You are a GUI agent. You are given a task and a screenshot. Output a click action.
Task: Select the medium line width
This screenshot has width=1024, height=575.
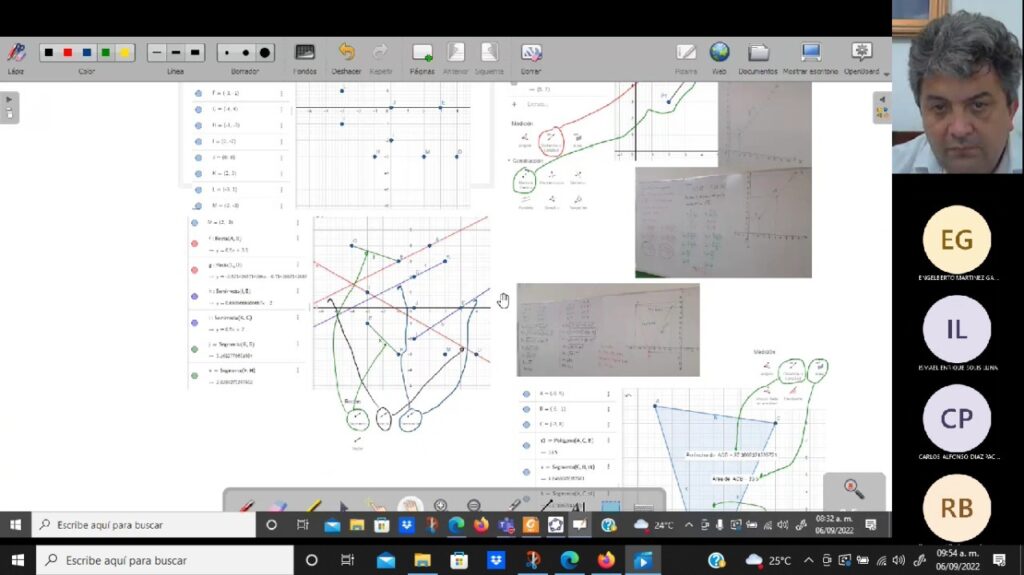tap(176, 53)
